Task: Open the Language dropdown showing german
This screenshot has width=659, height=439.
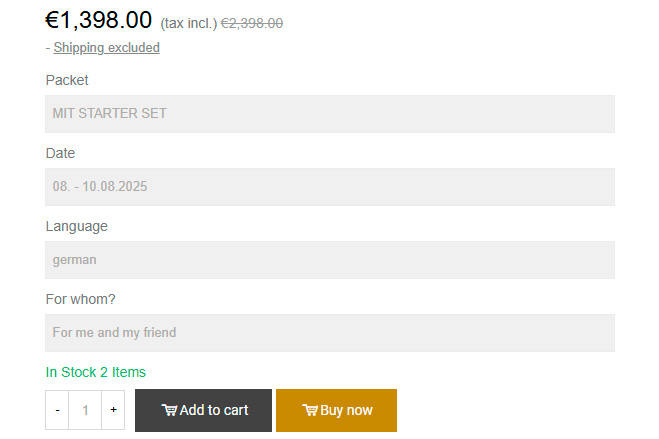Action: coord(330,260)
